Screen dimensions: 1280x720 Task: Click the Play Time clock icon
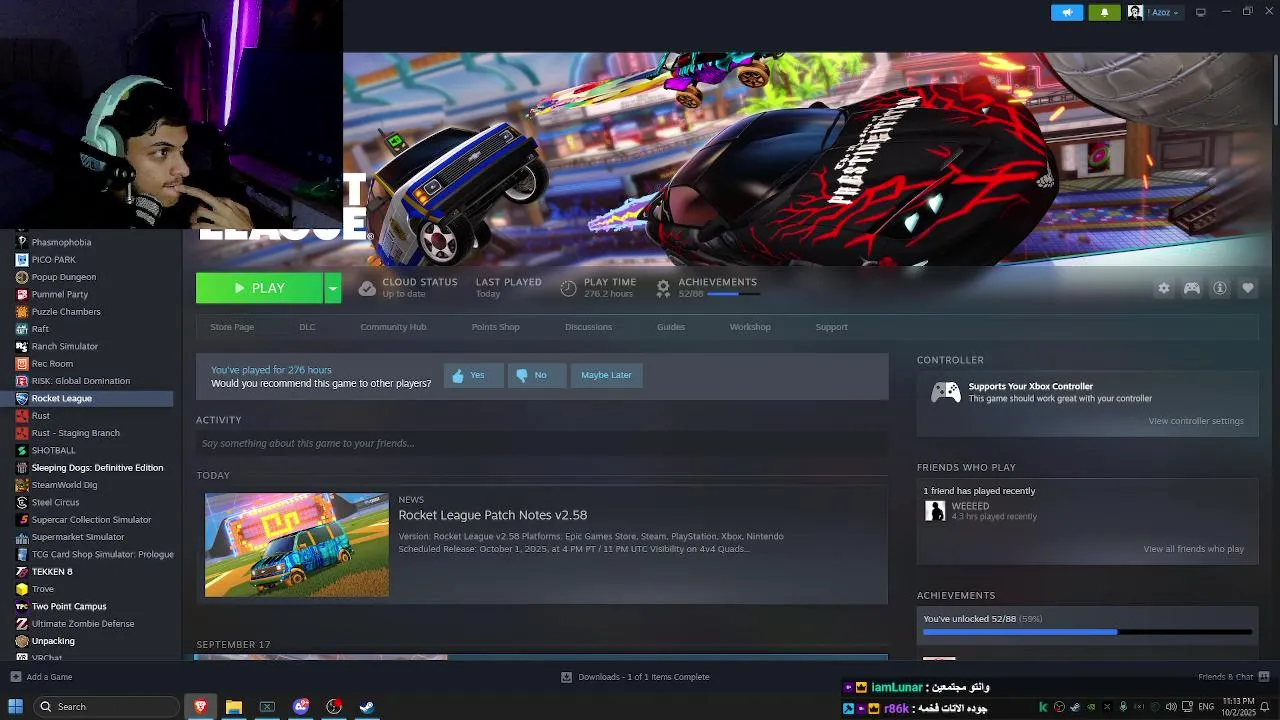[x=568, y=288]
